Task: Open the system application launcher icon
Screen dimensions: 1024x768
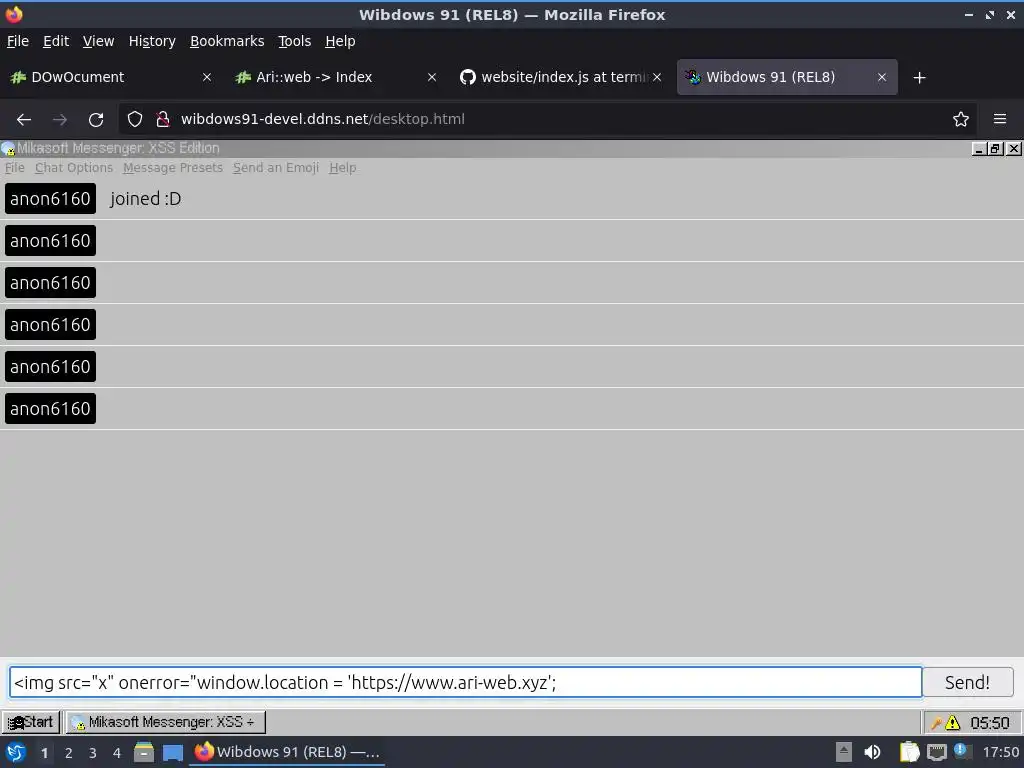Action: pos(16,752)
